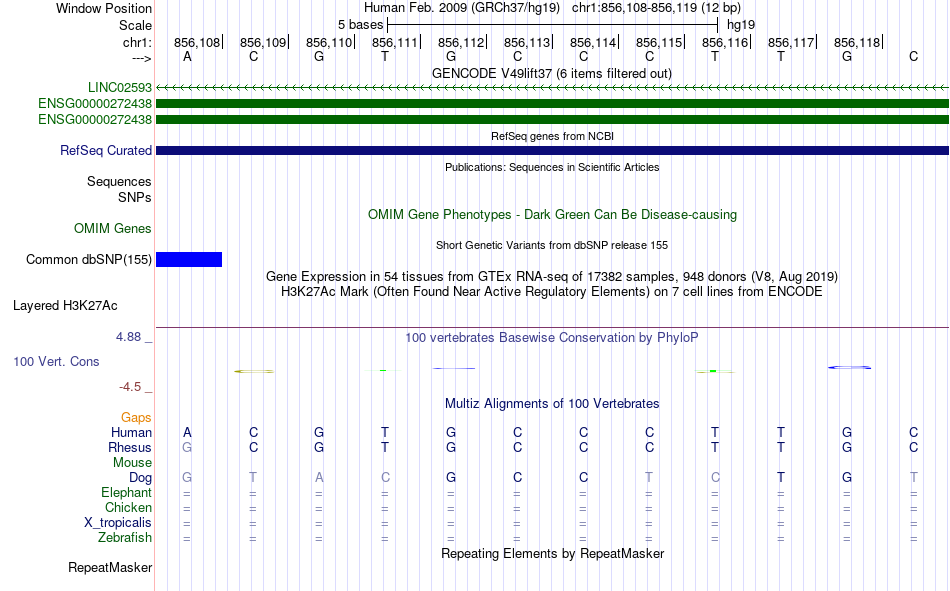
Task: Open the LINC02593 gene label
Action: click(x=120, y=87)
